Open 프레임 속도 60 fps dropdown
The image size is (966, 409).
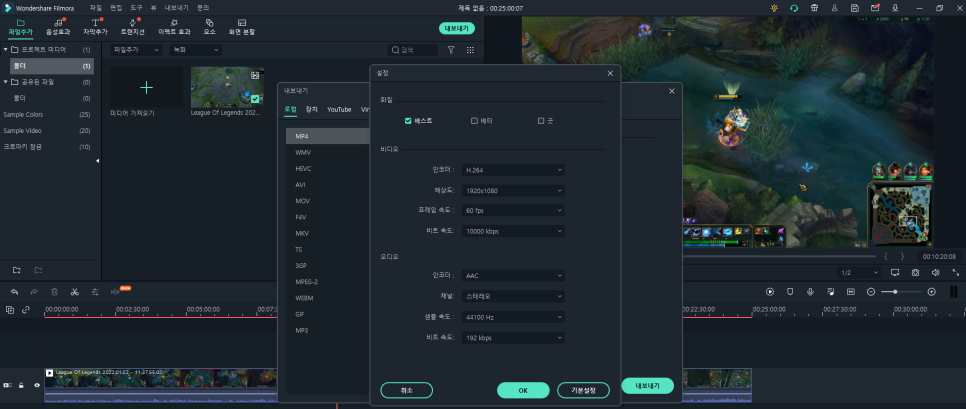pos(513,211)
